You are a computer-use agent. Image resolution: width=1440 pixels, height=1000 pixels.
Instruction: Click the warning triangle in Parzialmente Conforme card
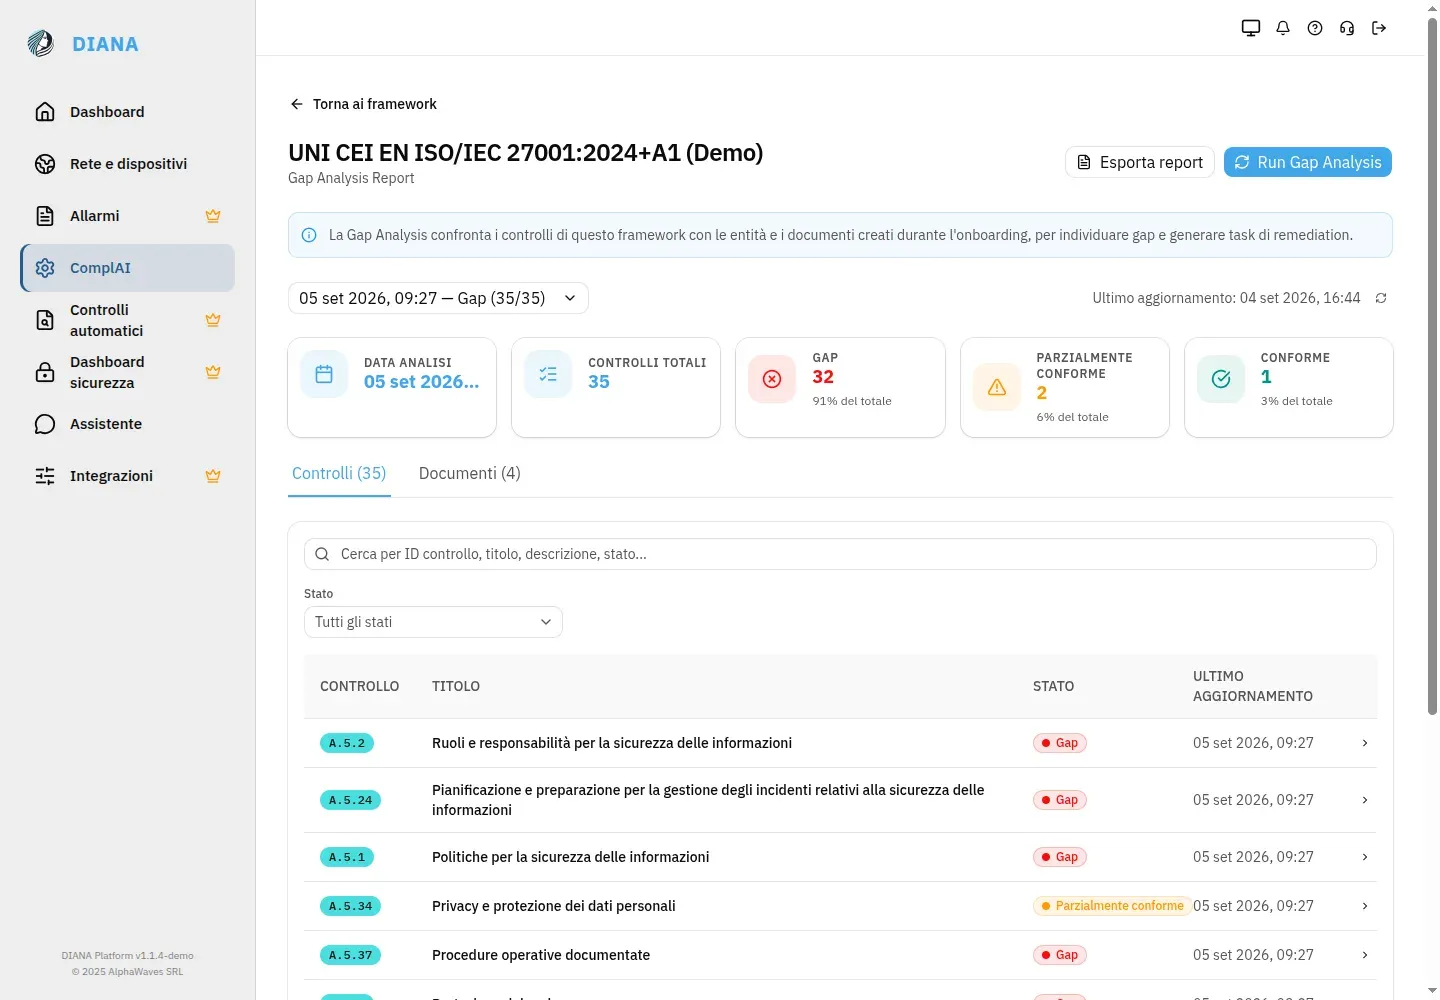point(997,387)
